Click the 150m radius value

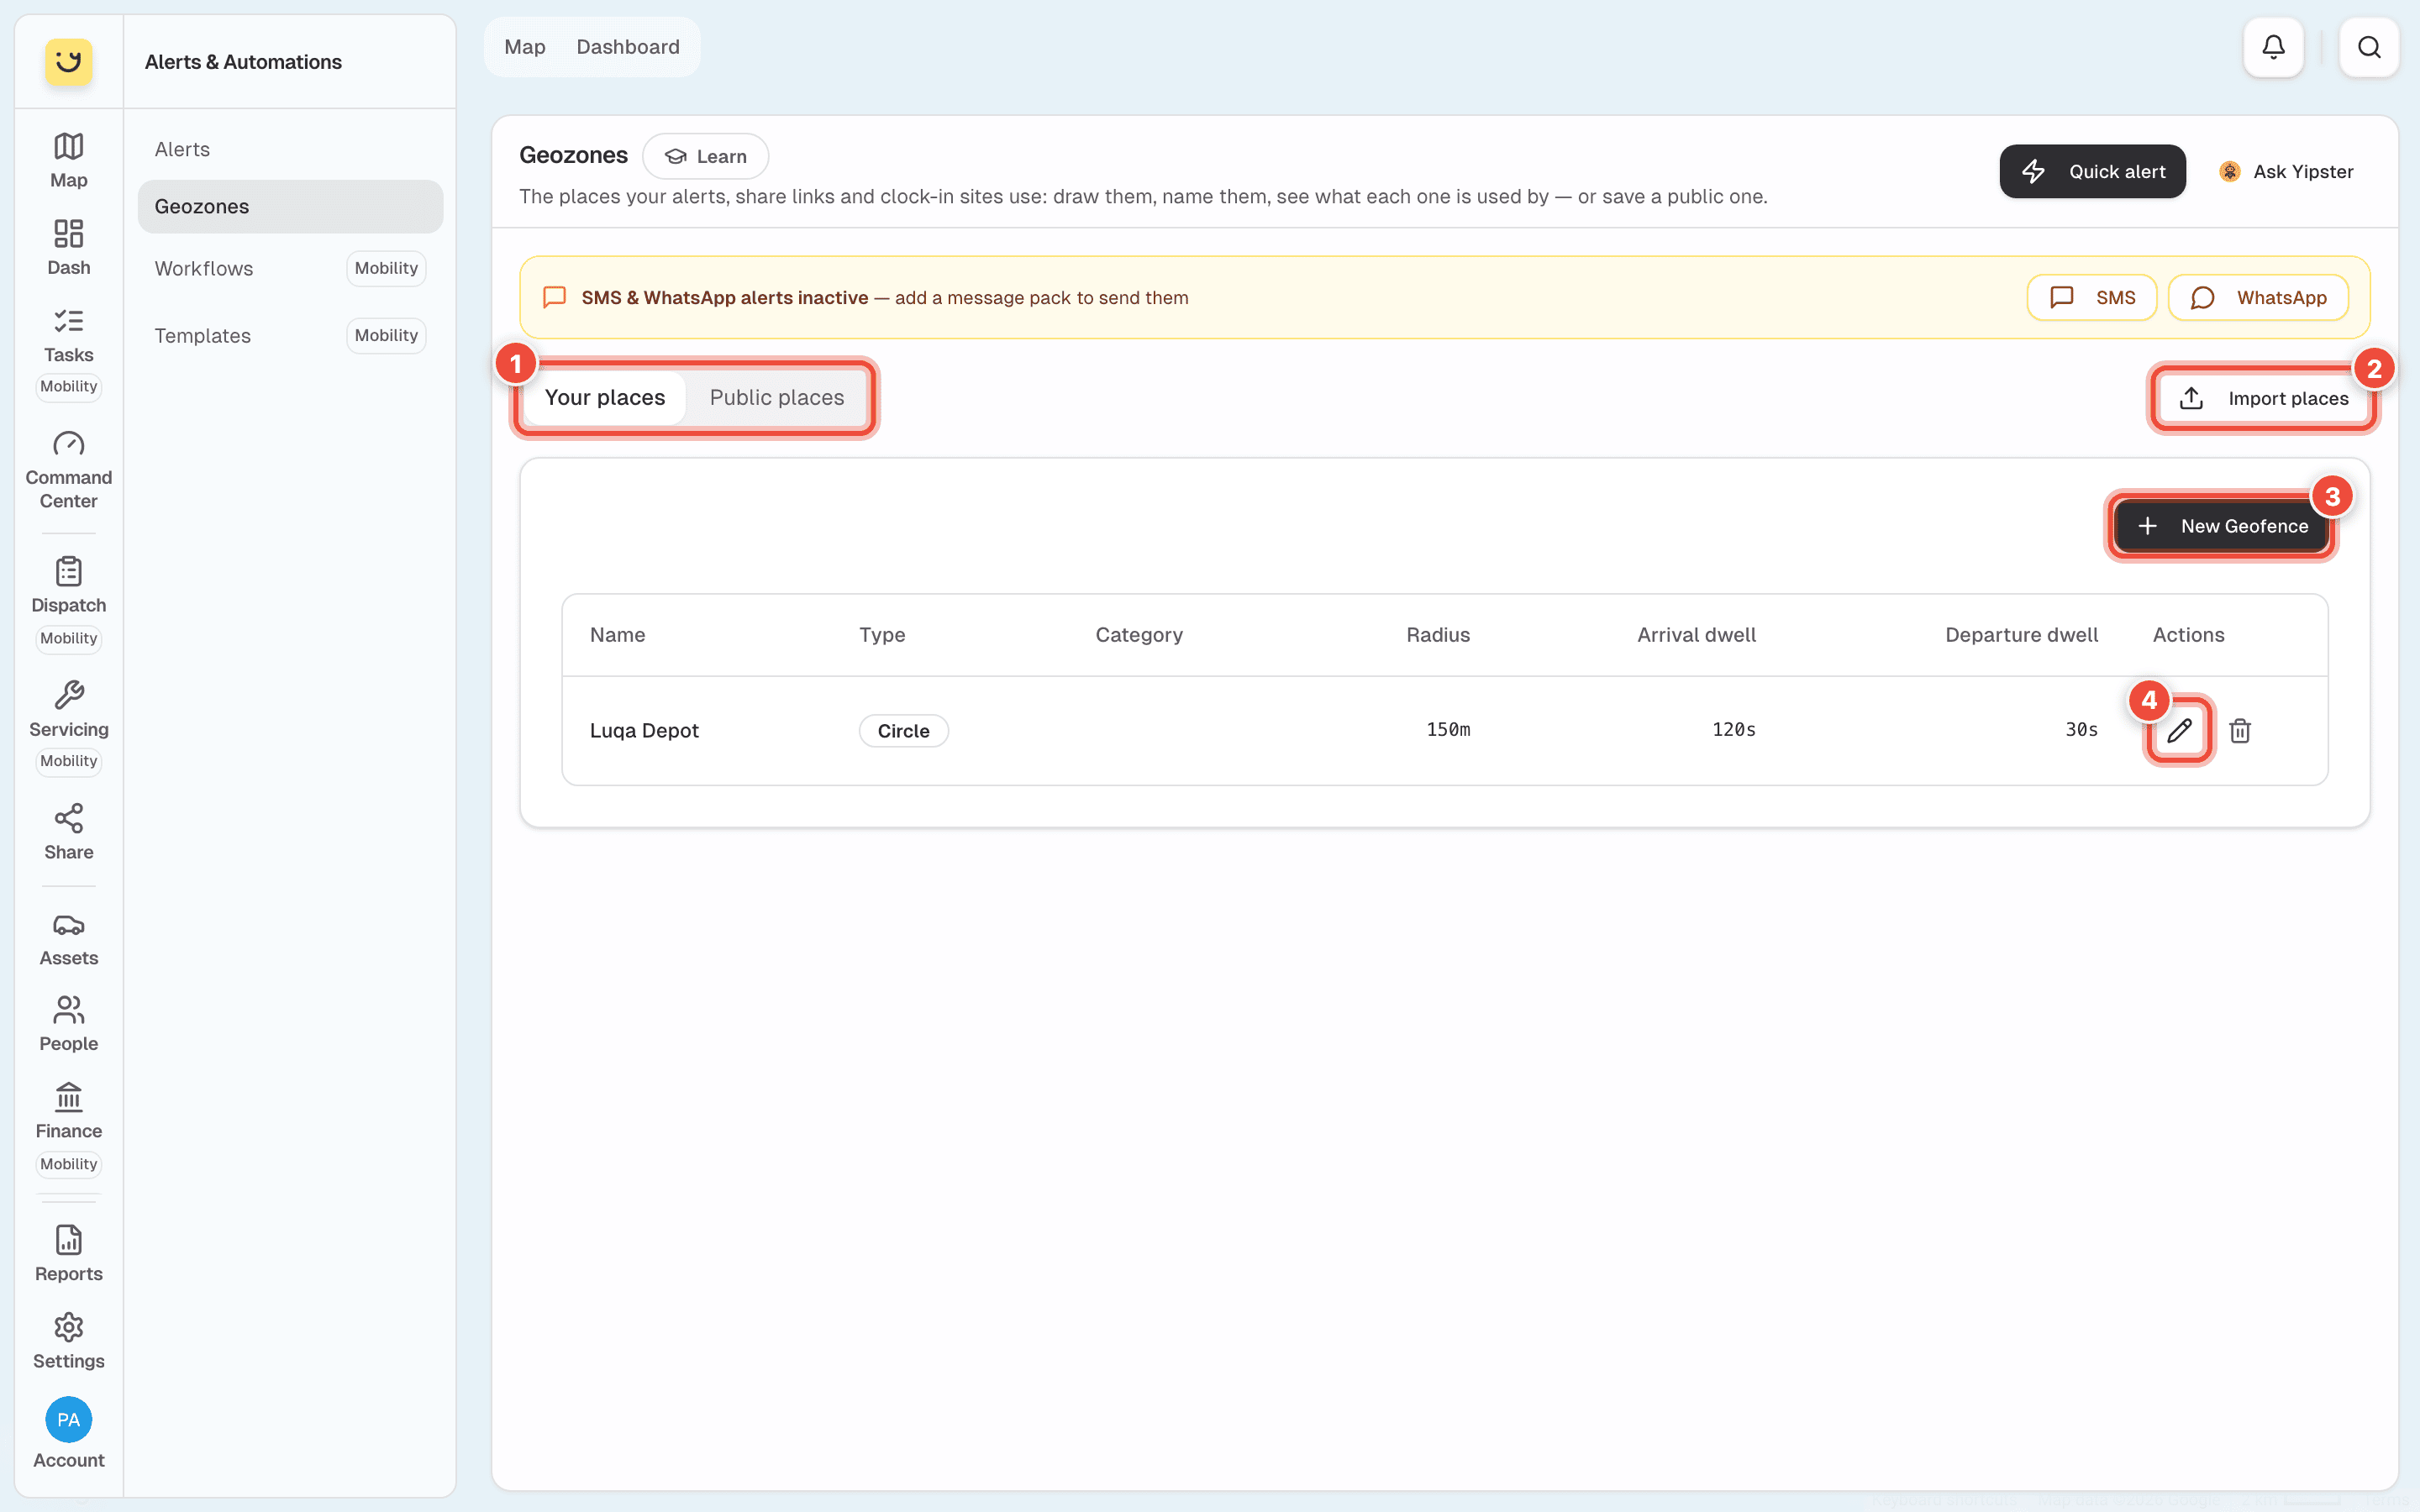pos(1447,729)
